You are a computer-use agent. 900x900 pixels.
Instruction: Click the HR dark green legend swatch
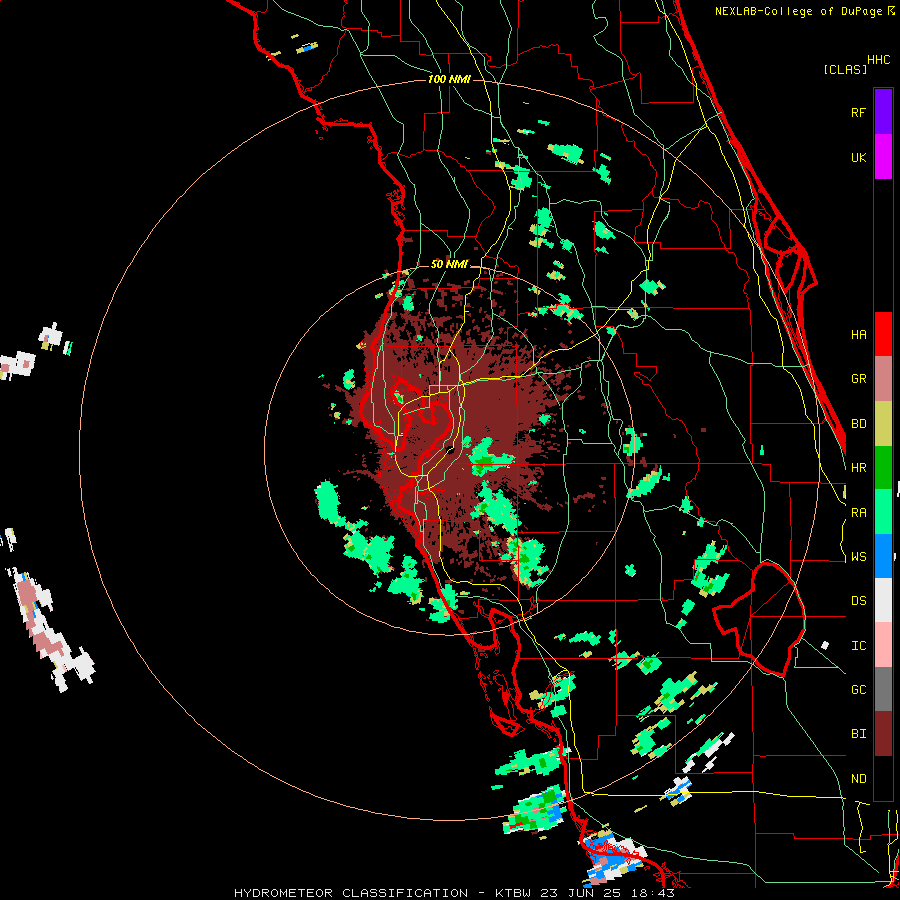[x=883, y=468]
